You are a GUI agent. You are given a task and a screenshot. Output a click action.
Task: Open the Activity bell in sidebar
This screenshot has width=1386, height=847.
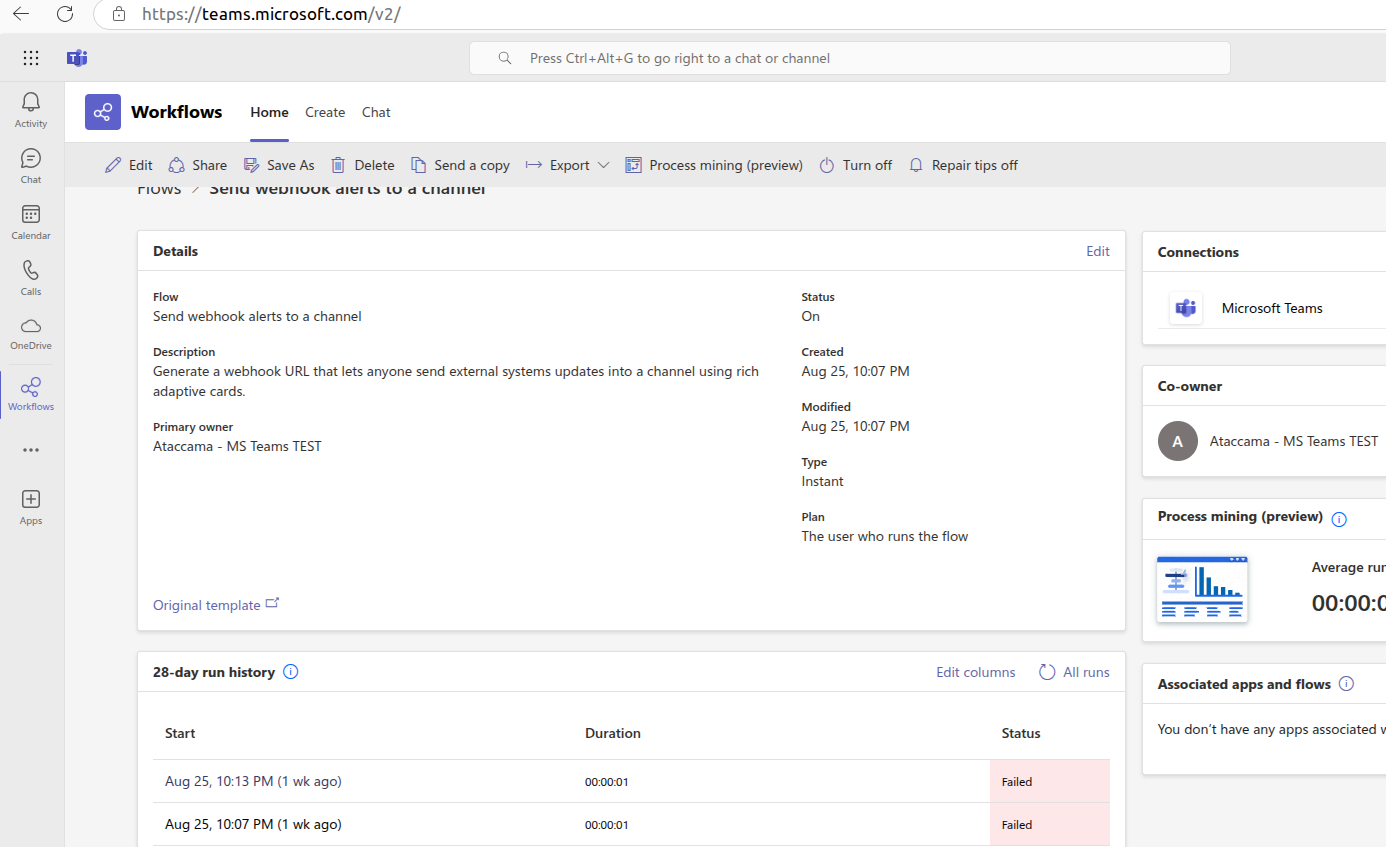[x=31, y=109]
